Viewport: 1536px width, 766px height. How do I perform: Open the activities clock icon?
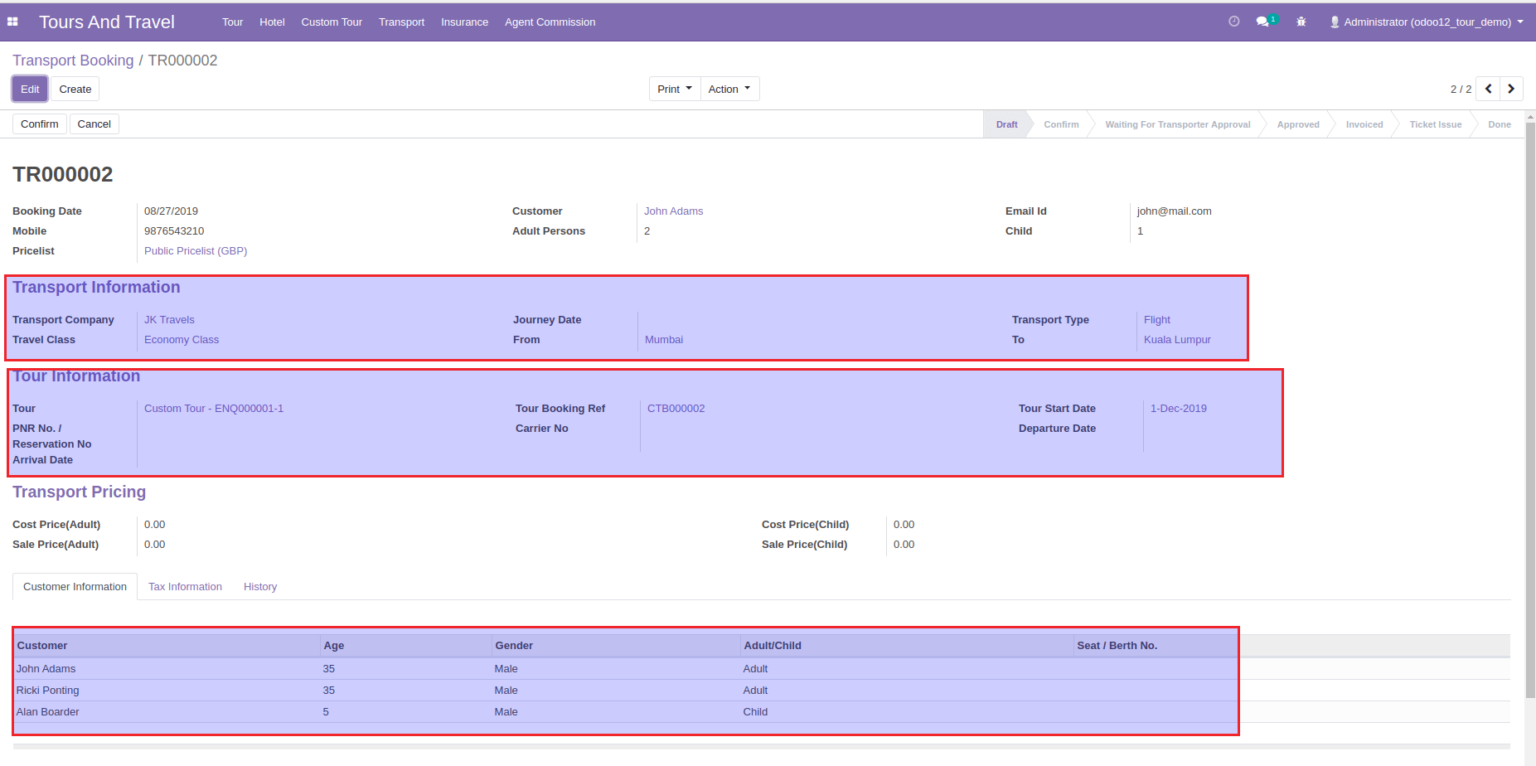[1233, 21]
